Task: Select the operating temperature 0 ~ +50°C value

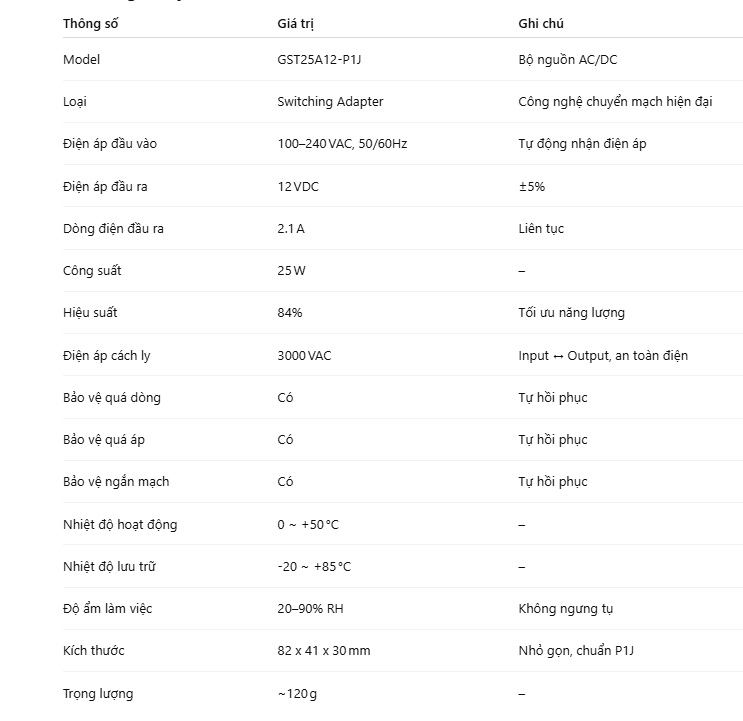Action: [x=308, y=525]
